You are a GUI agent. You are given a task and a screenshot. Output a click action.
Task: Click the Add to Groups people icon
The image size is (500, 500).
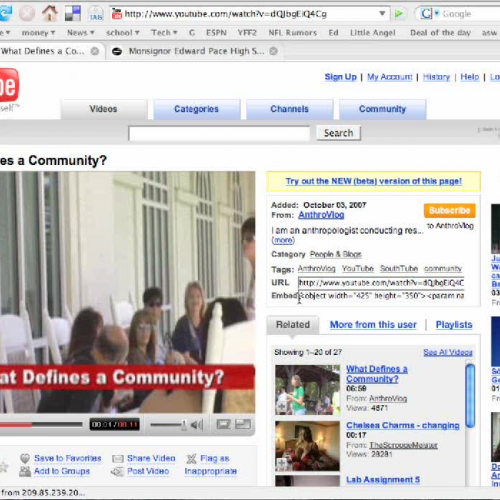(x=25, y=471)
